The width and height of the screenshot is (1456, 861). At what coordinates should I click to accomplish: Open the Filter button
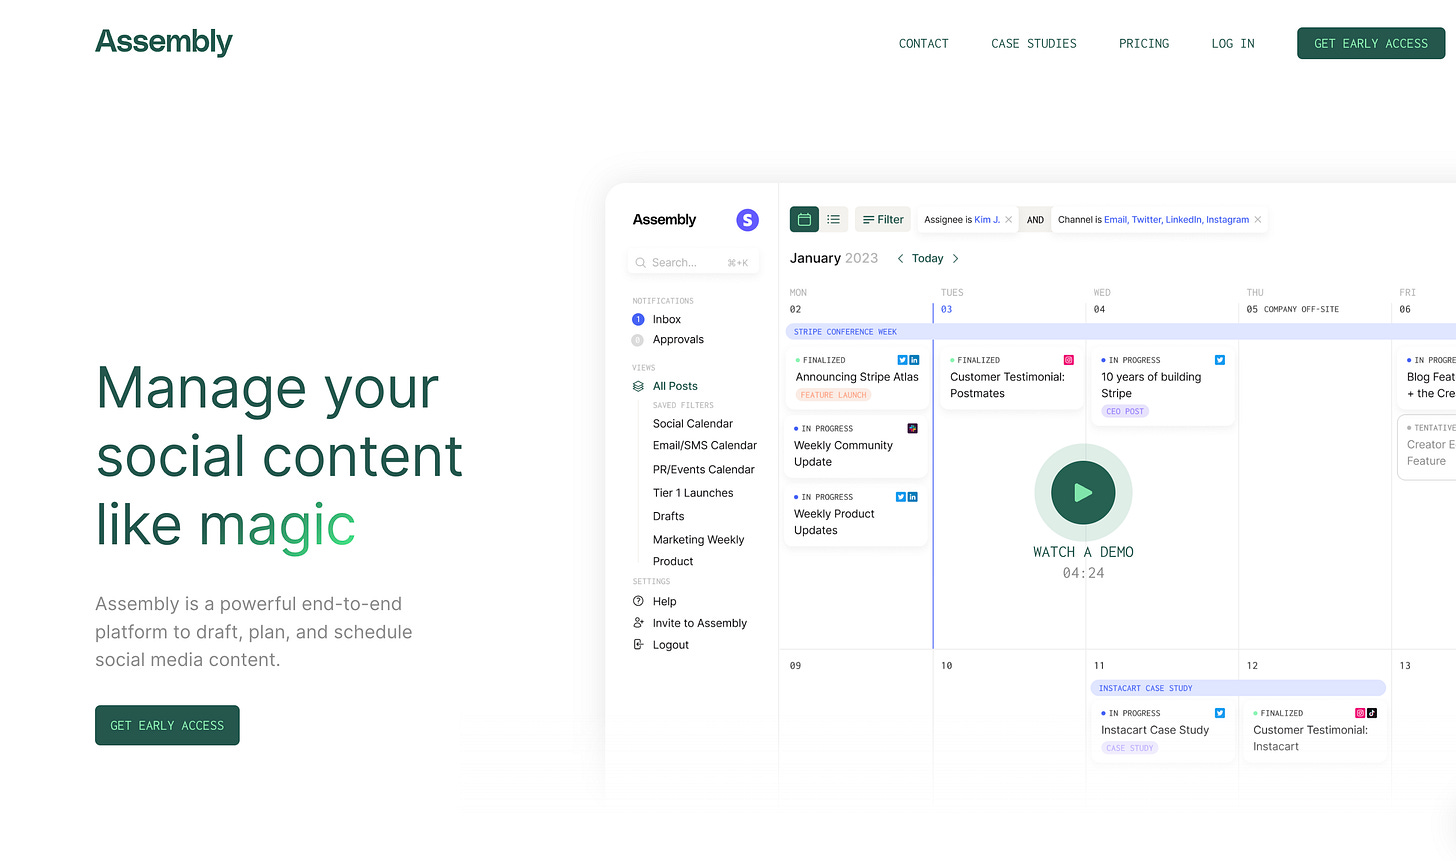pyautogui.click(x=883, y=219)
